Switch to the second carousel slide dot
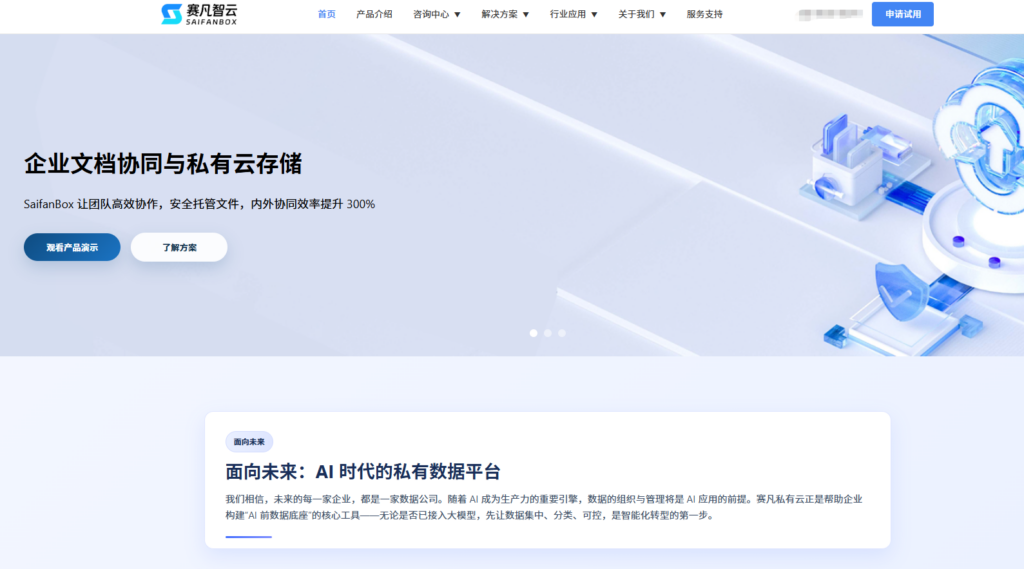 [548, 333]
